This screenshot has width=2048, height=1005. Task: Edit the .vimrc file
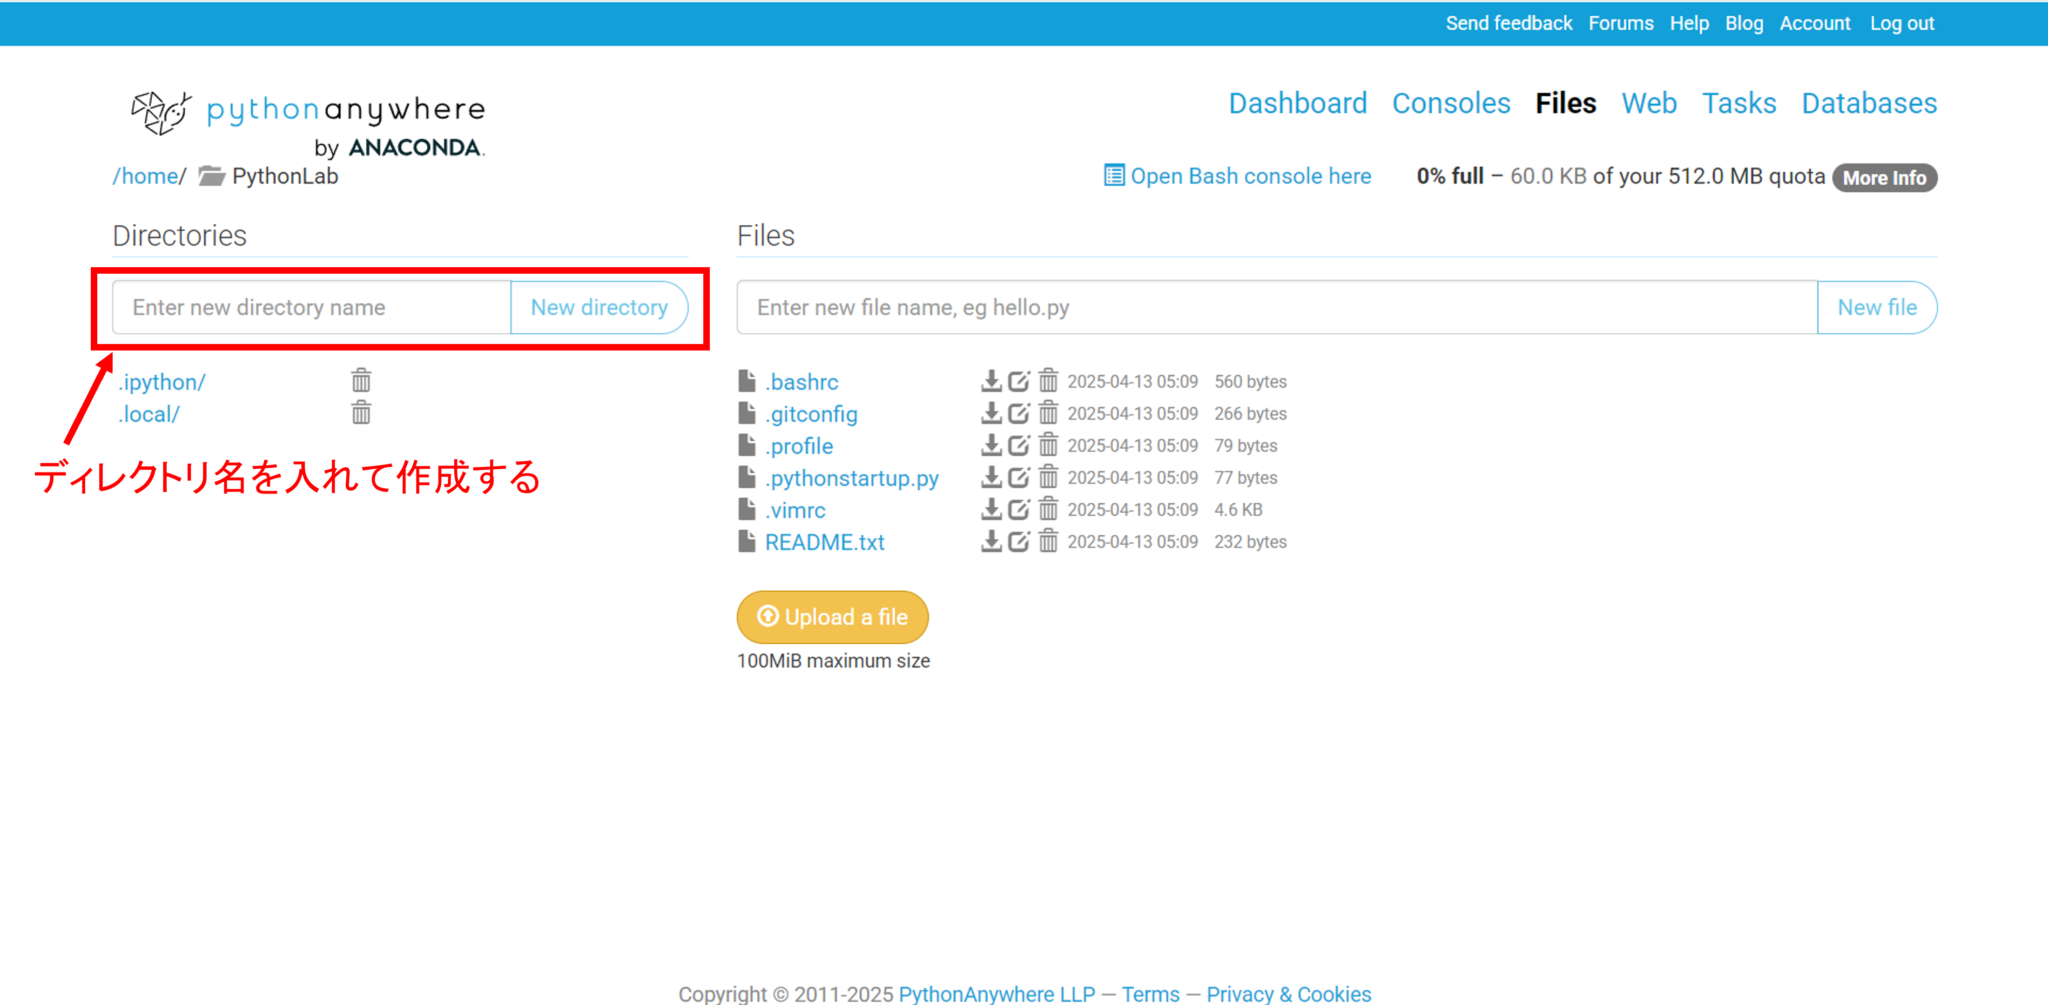coord(1018,509)
